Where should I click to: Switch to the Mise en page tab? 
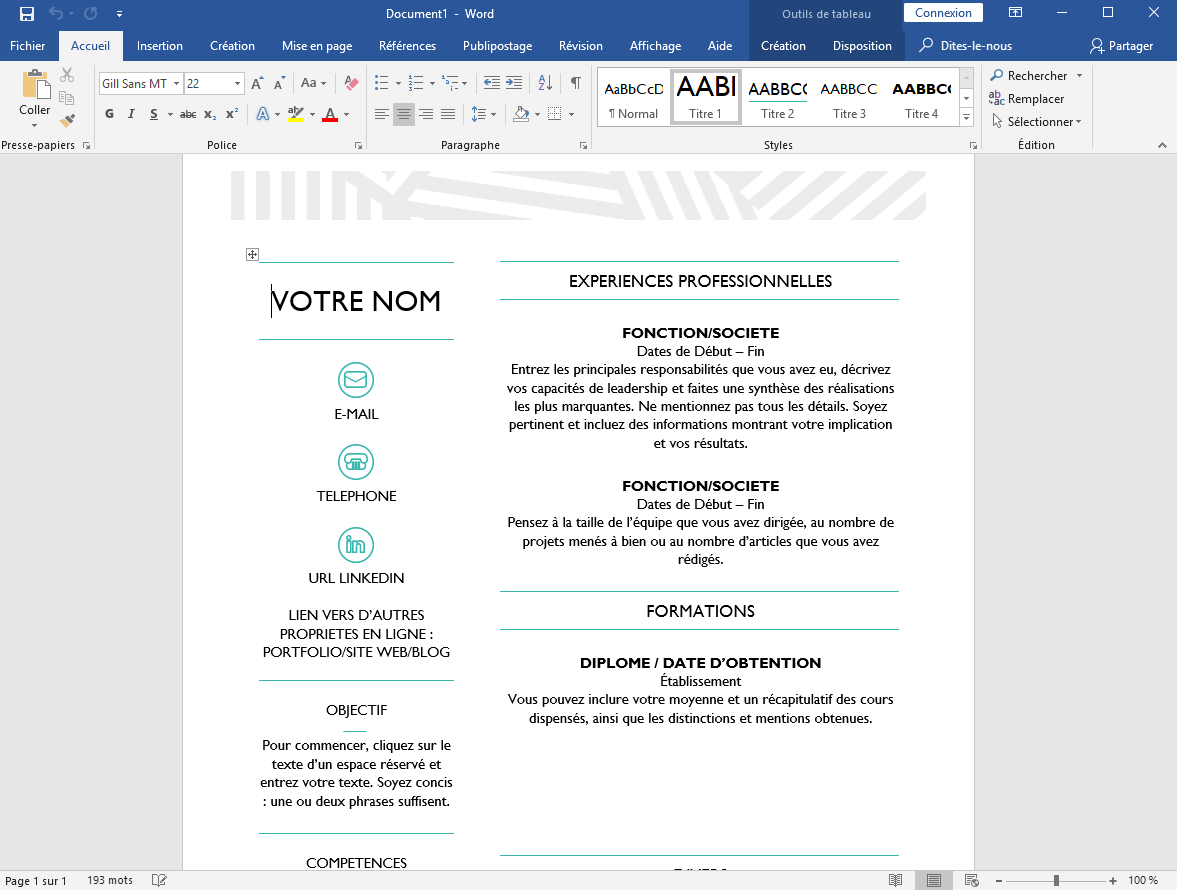[317, 46]
